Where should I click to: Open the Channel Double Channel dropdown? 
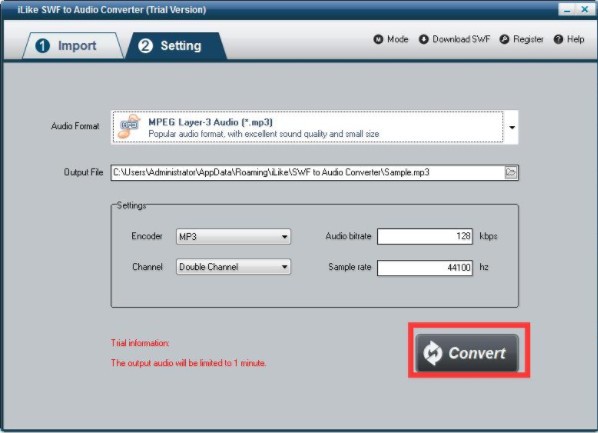[x=233, y=267]
